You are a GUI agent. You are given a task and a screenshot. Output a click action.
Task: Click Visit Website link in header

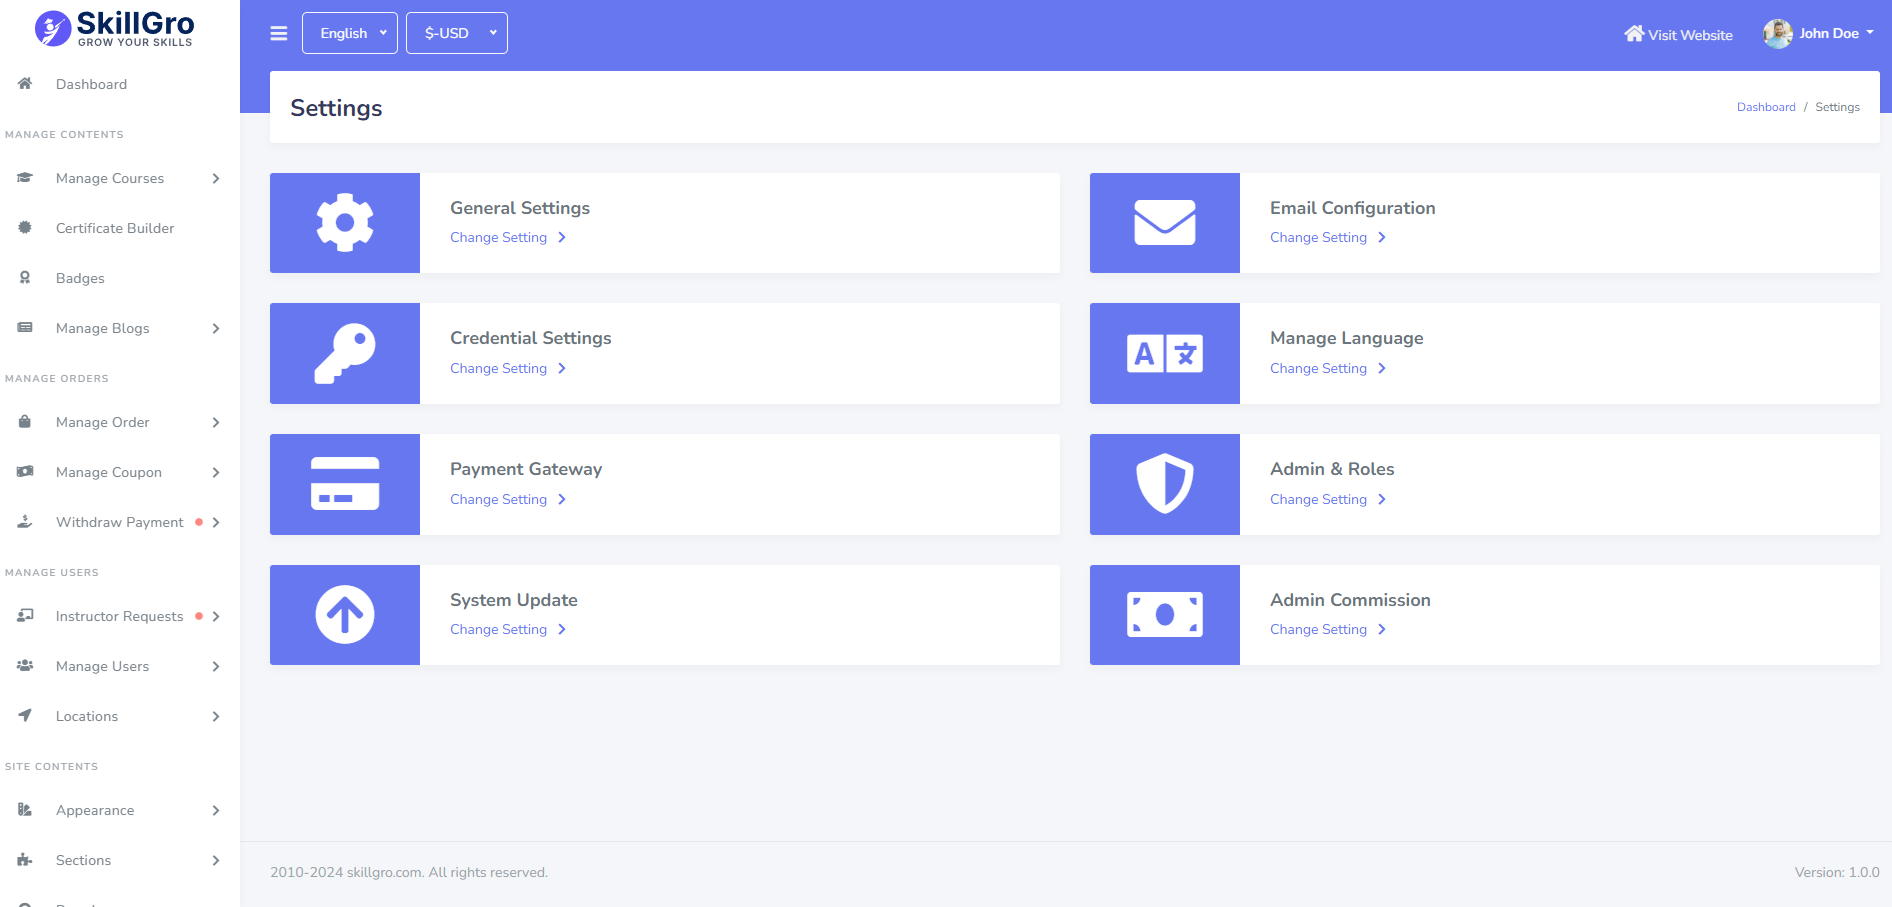click(x=1679, y=34)
